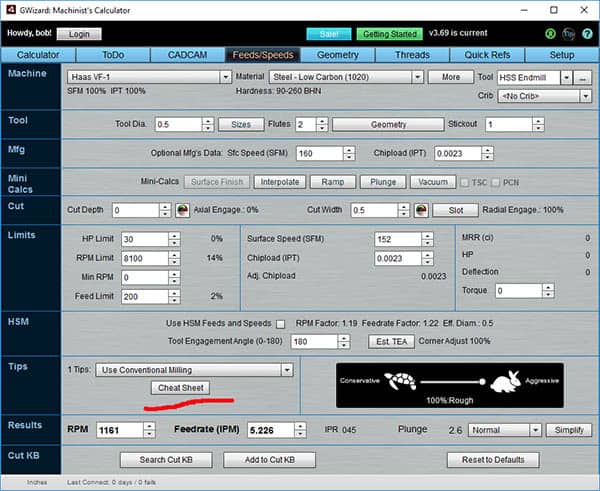Click the Stickout input field
The width and height of the screenshot is (600, 491).
[509, 125]
